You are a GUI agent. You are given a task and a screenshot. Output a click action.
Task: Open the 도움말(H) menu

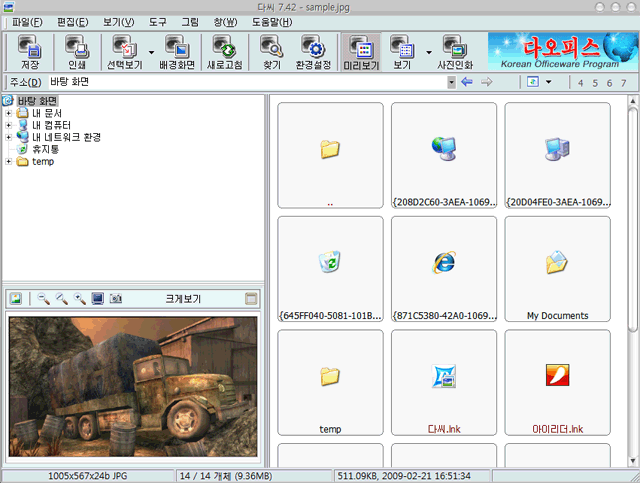[272, 22]
